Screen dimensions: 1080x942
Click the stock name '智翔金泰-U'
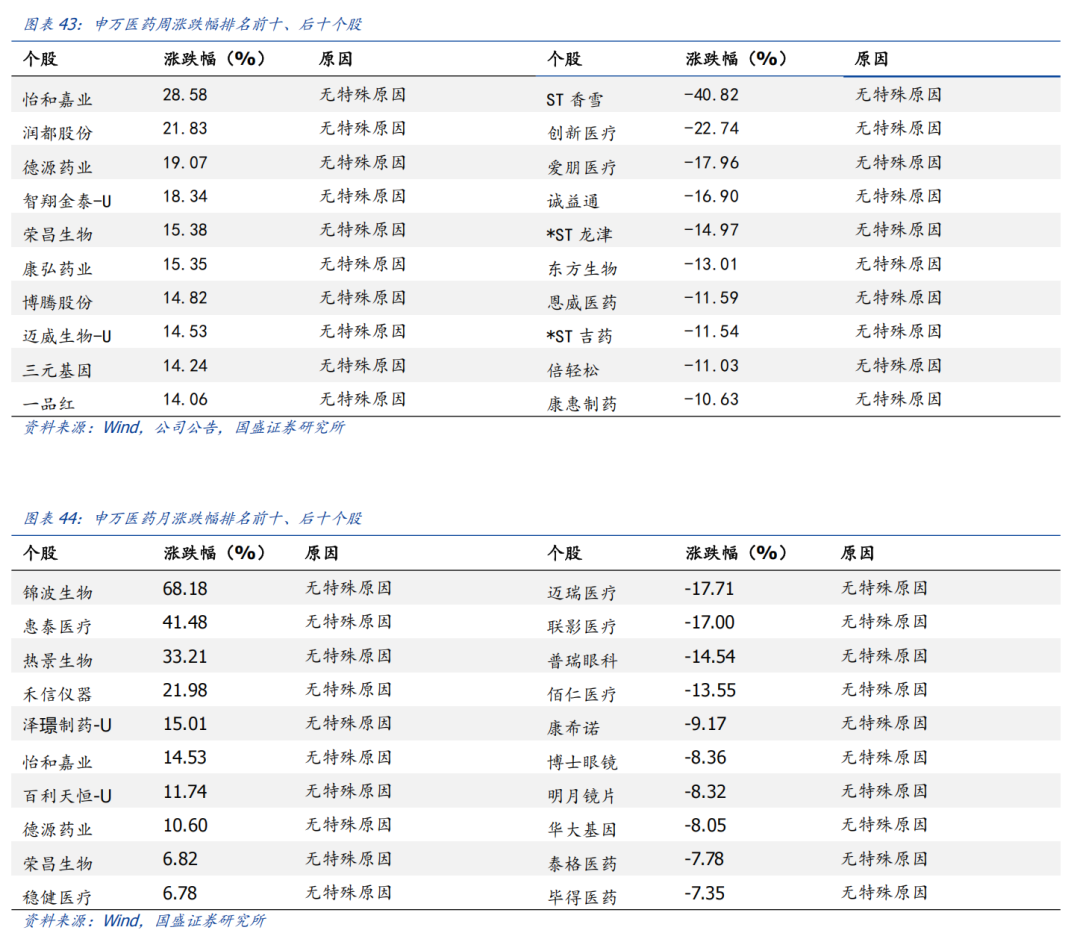pos(67,201)
